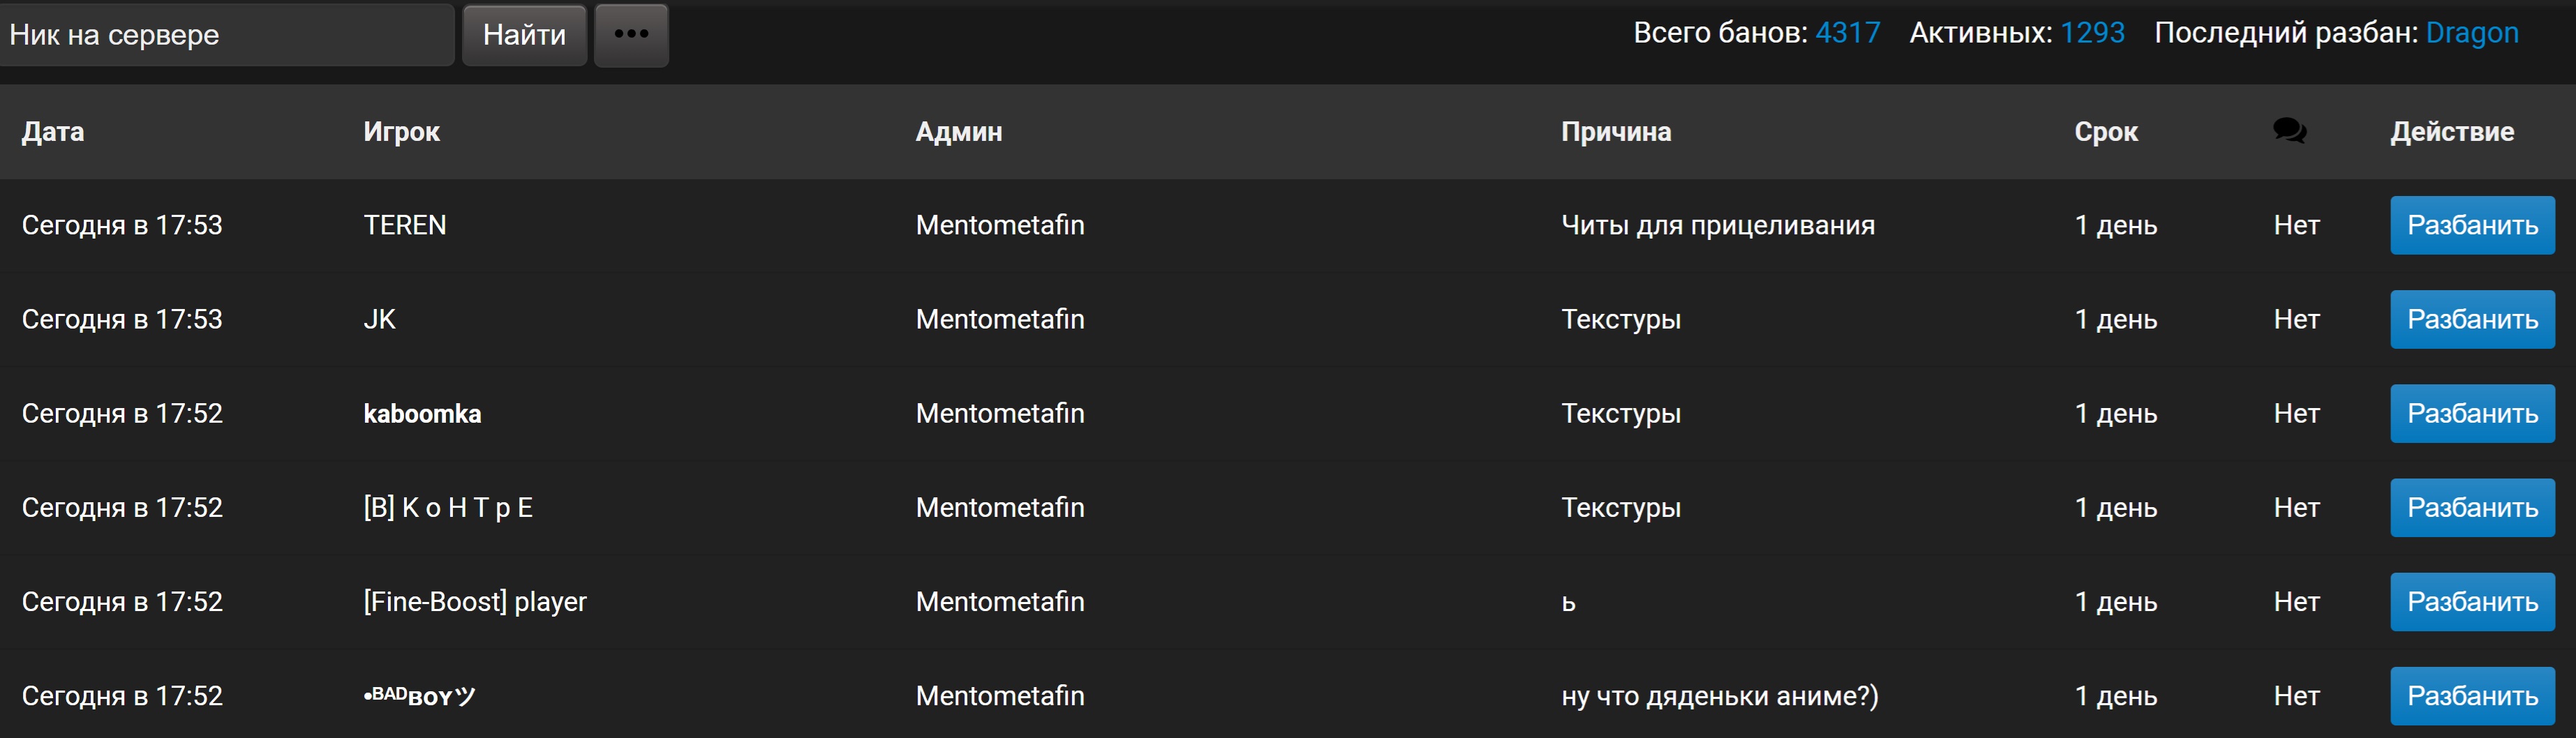
Task: Click the total bans count 4317
Action: (x=1847, y=33)
